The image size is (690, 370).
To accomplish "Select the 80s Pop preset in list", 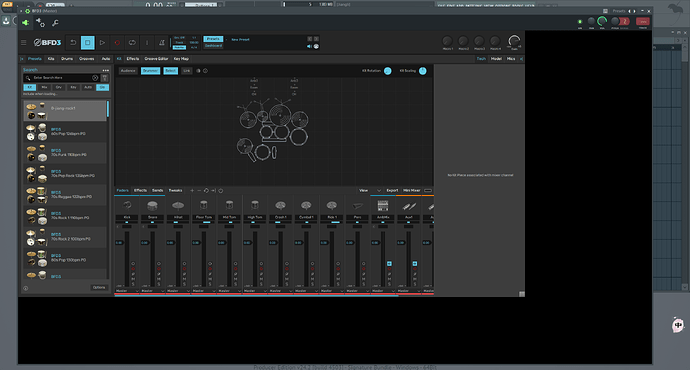I will tap(65, 258).
